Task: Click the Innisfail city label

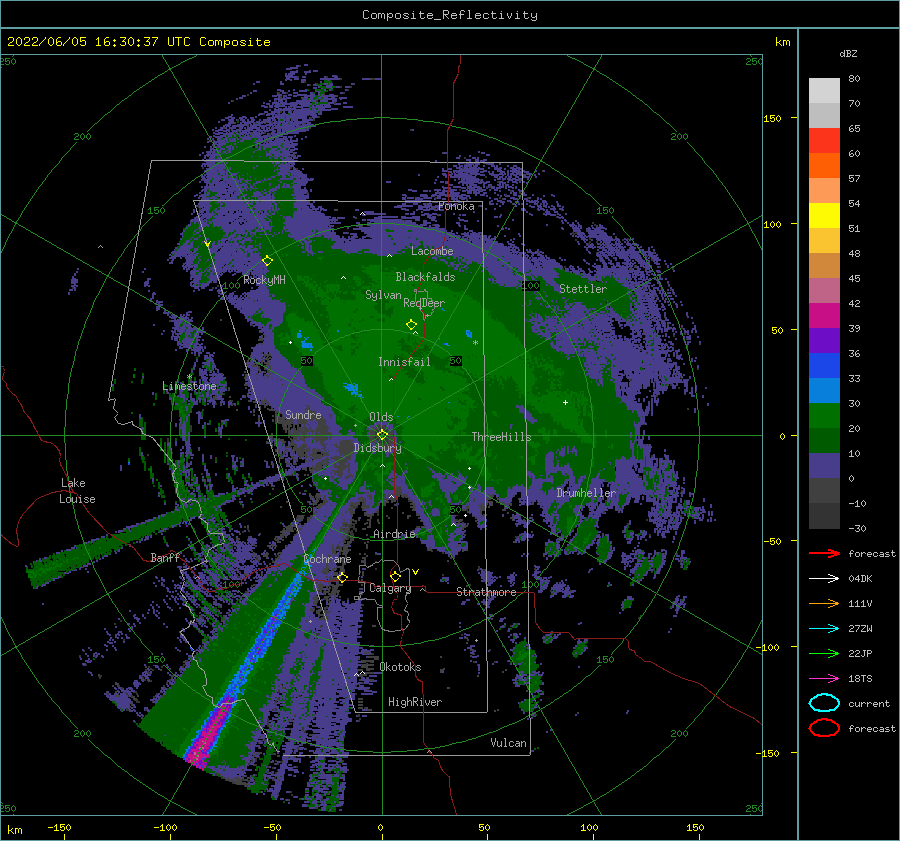Action: [x=404, y=362]
